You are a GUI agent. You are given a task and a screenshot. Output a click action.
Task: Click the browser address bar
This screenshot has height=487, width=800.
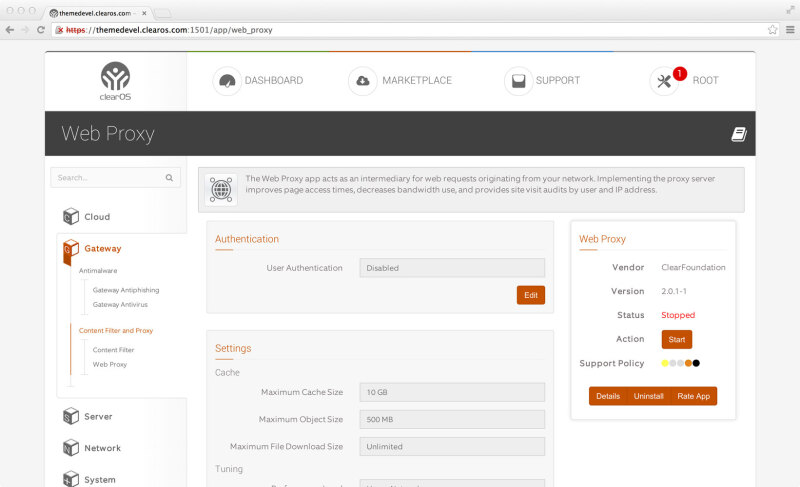coord(416,30)
